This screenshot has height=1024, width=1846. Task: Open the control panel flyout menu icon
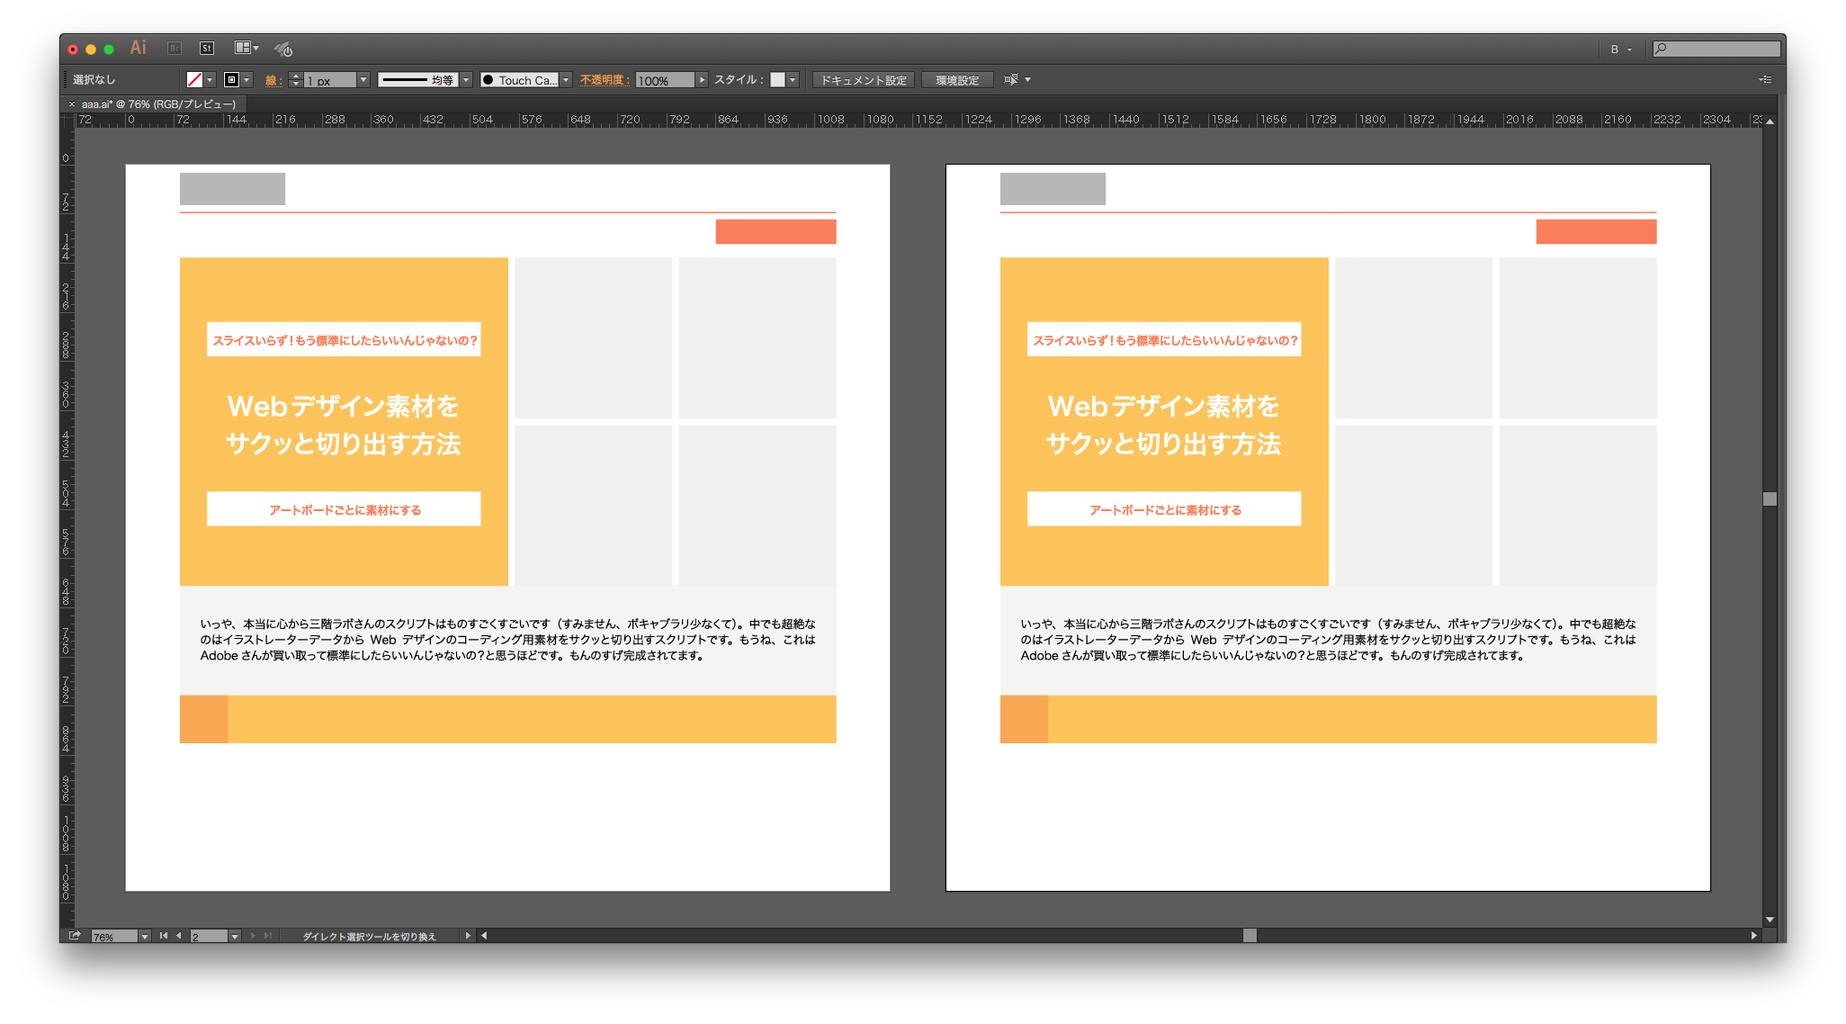click(x=1766, y=79)
